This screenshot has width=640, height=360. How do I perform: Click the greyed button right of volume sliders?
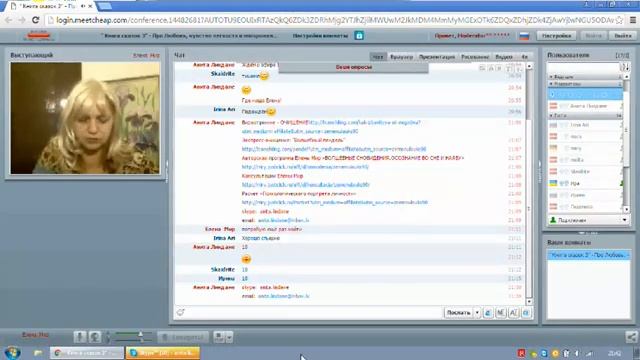(183, 337)
